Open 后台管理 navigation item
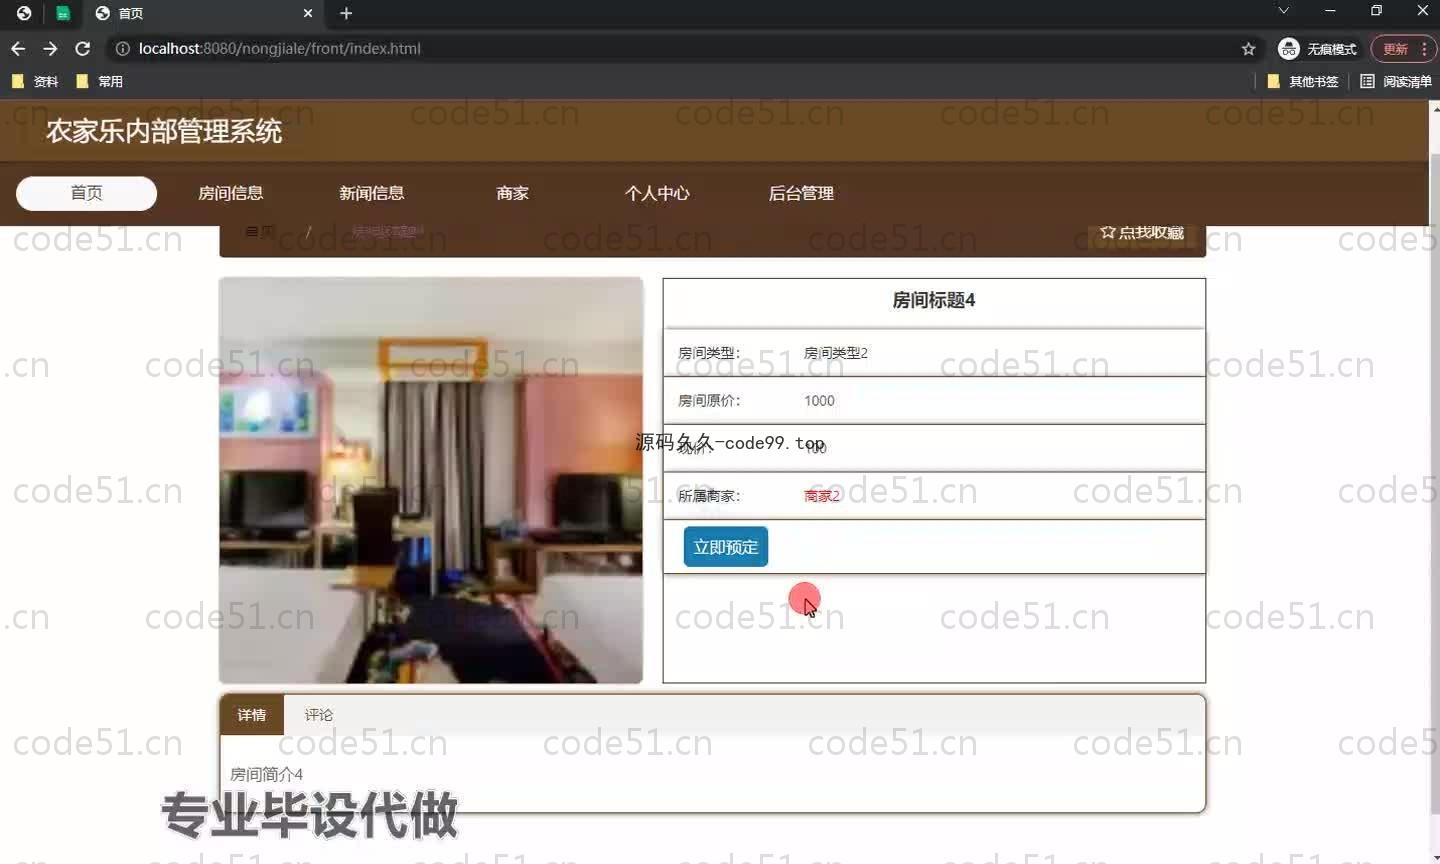The image size is (1440, 864). 801,193
